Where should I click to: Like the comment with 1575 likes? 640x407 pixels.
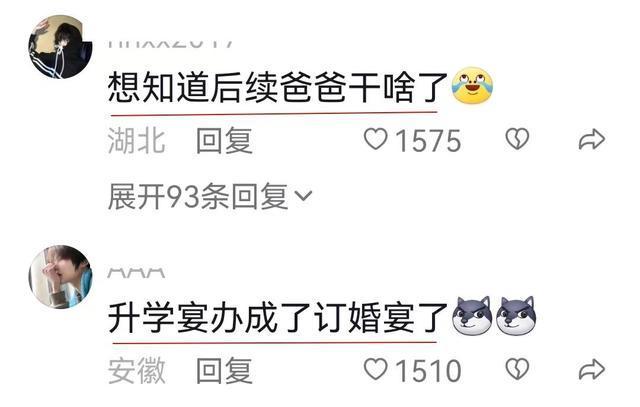376,139
